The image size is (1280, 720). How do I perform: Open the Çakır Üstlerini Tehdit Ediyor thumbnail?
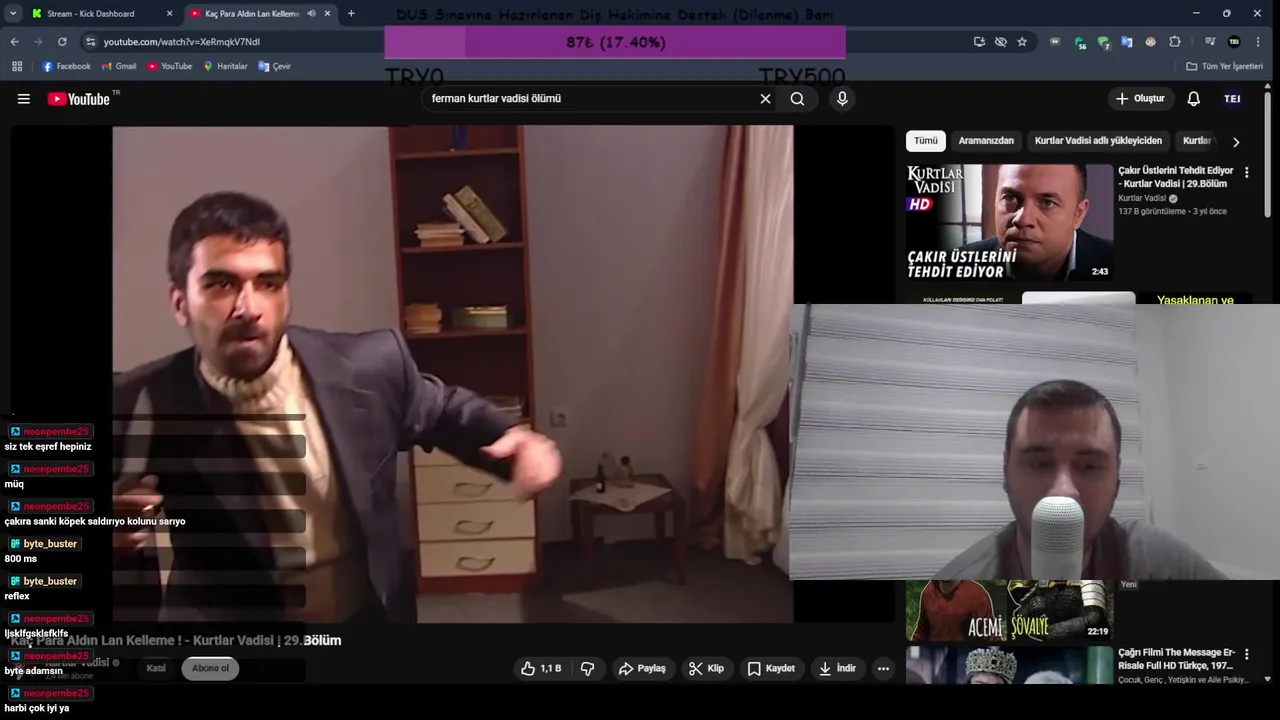click(x=1009, y=222)
